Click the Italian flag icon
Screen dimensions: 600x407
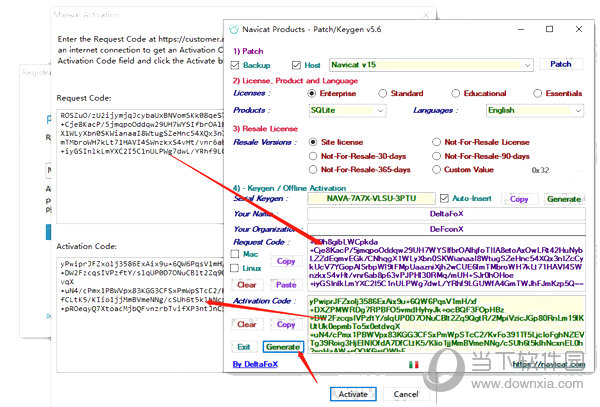(x=414, y=365)
